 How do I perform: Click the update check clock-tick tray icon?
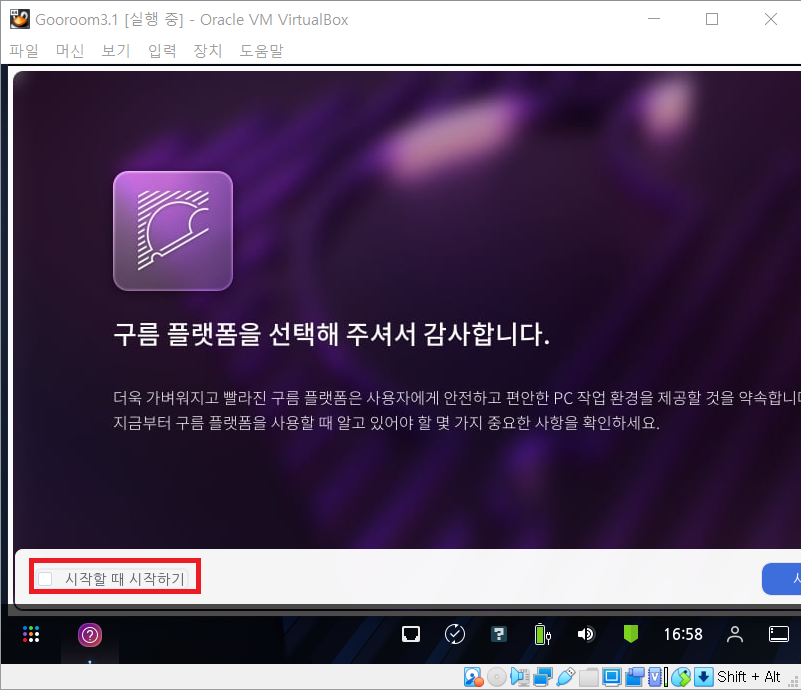(x=455, y=636)
